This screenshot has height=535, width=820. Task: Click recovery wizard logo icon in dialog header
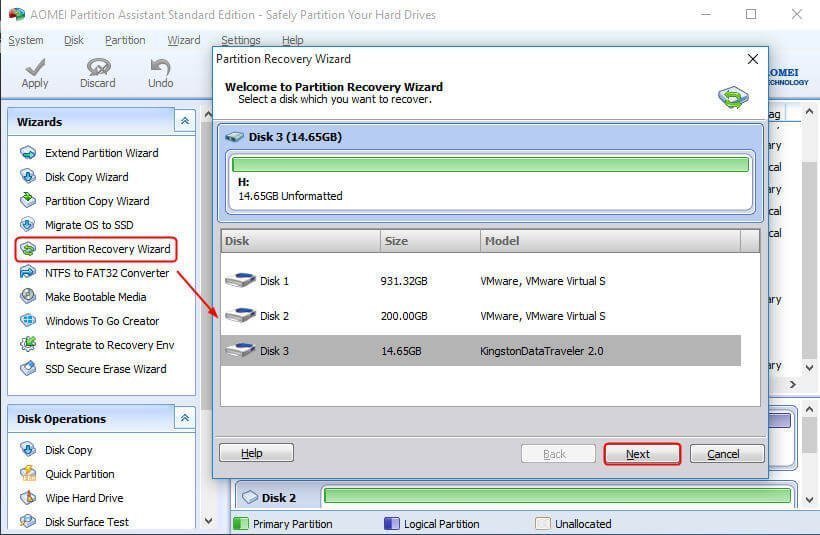click(x=733, y=97)
